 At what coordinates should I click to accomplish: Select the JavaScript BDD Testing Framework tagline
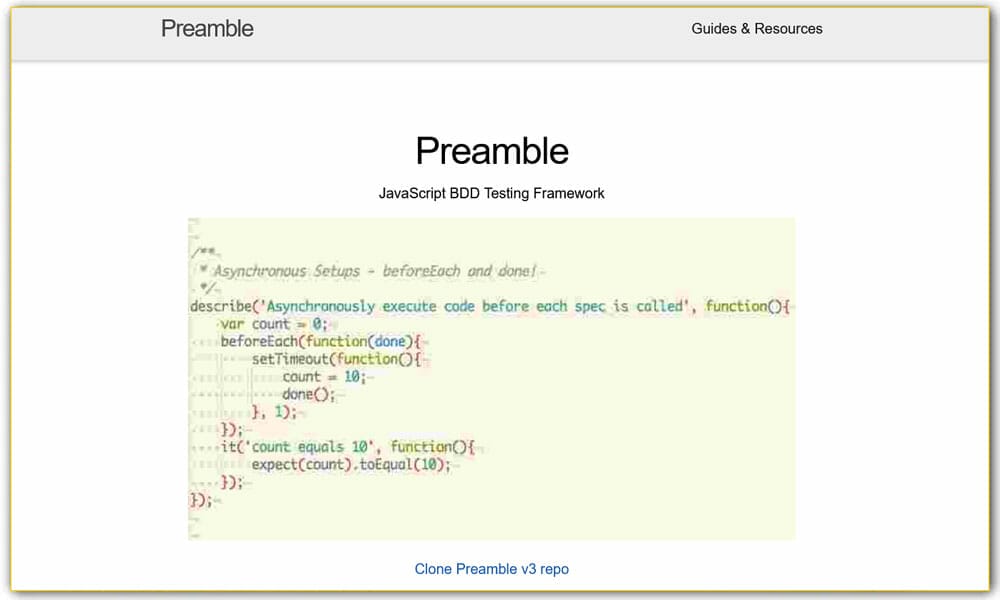tap(491, 193)
